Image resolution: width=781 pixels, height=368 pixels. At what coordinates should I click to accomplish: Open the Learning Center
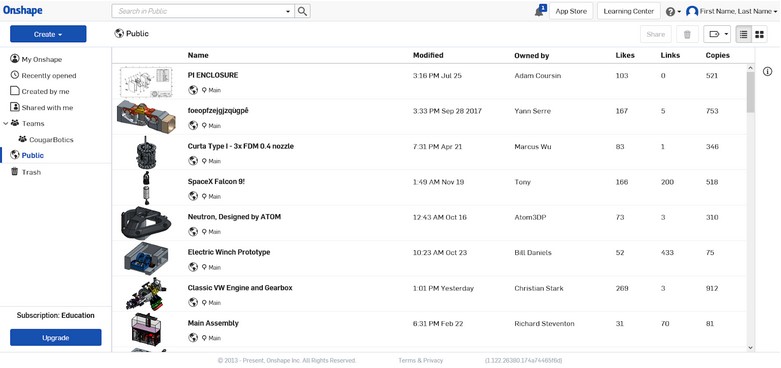point(629,11)
